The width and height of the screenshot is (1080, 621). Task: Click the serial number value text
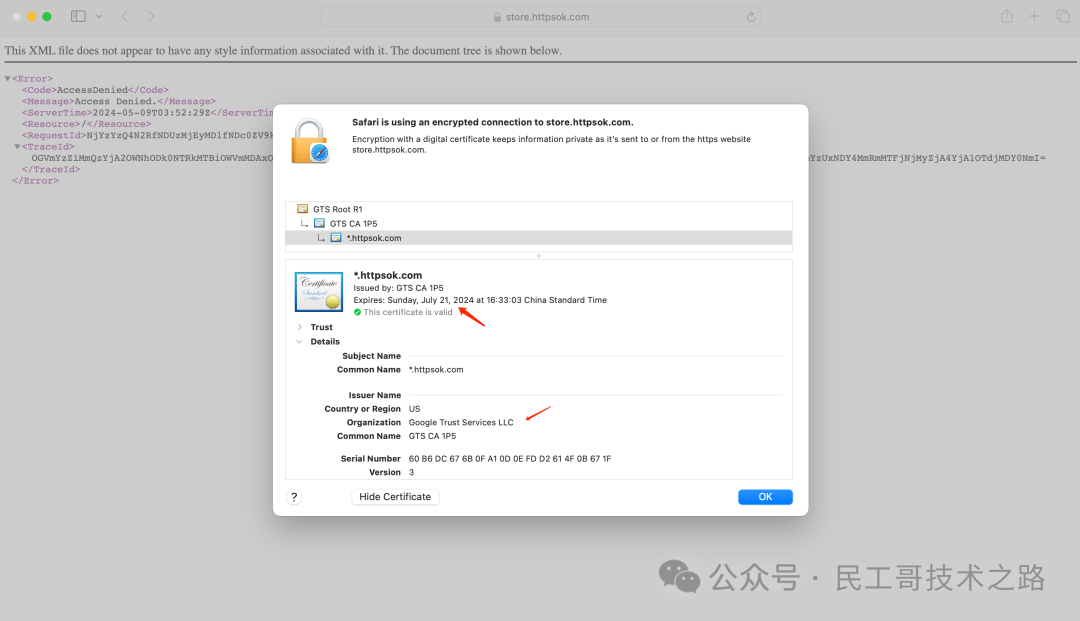(x=510, y=459)
